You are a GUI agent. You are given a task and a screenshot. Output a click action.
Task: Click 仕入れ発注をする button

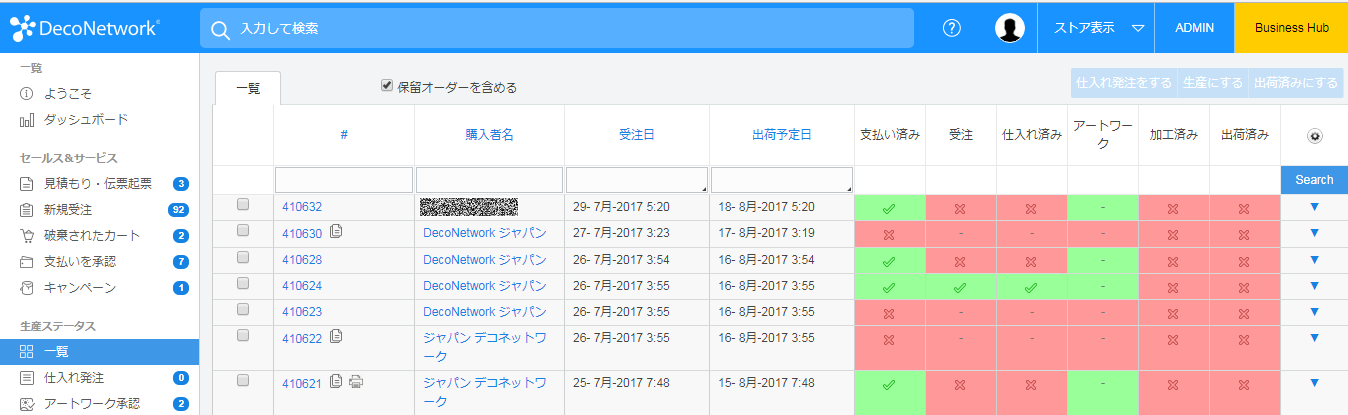[1123, 83]
